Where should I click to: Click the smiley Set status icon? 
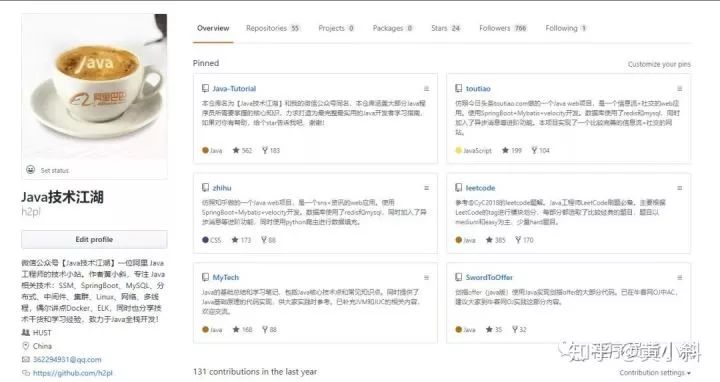click(31, 170)
